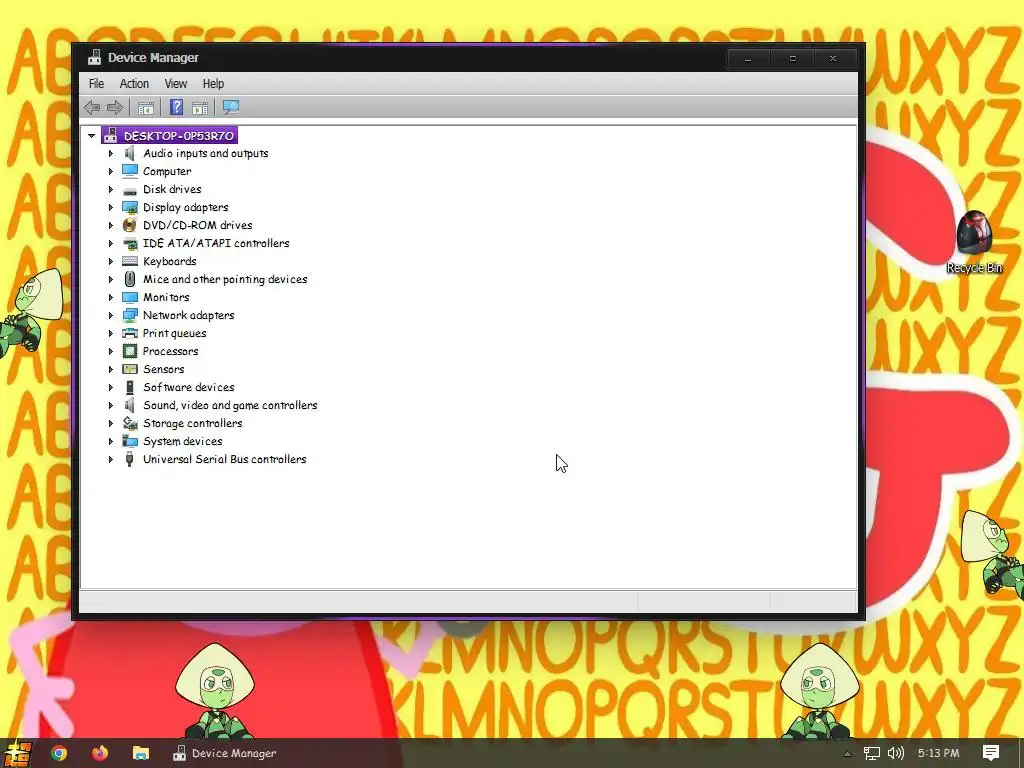Click the Mice and other pointing devices icon
The image size is (1024, 768).
click(x=130, y=279)
